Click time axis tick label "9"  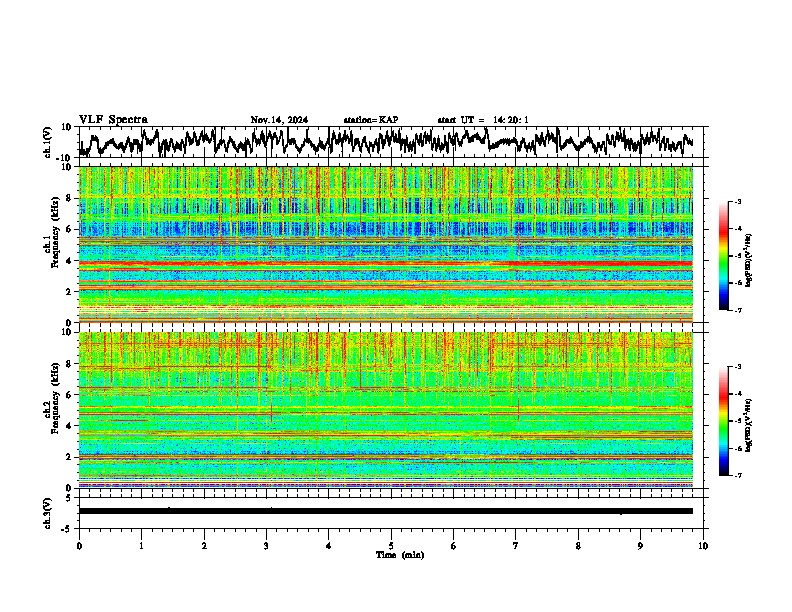click(x=640, y=546)
